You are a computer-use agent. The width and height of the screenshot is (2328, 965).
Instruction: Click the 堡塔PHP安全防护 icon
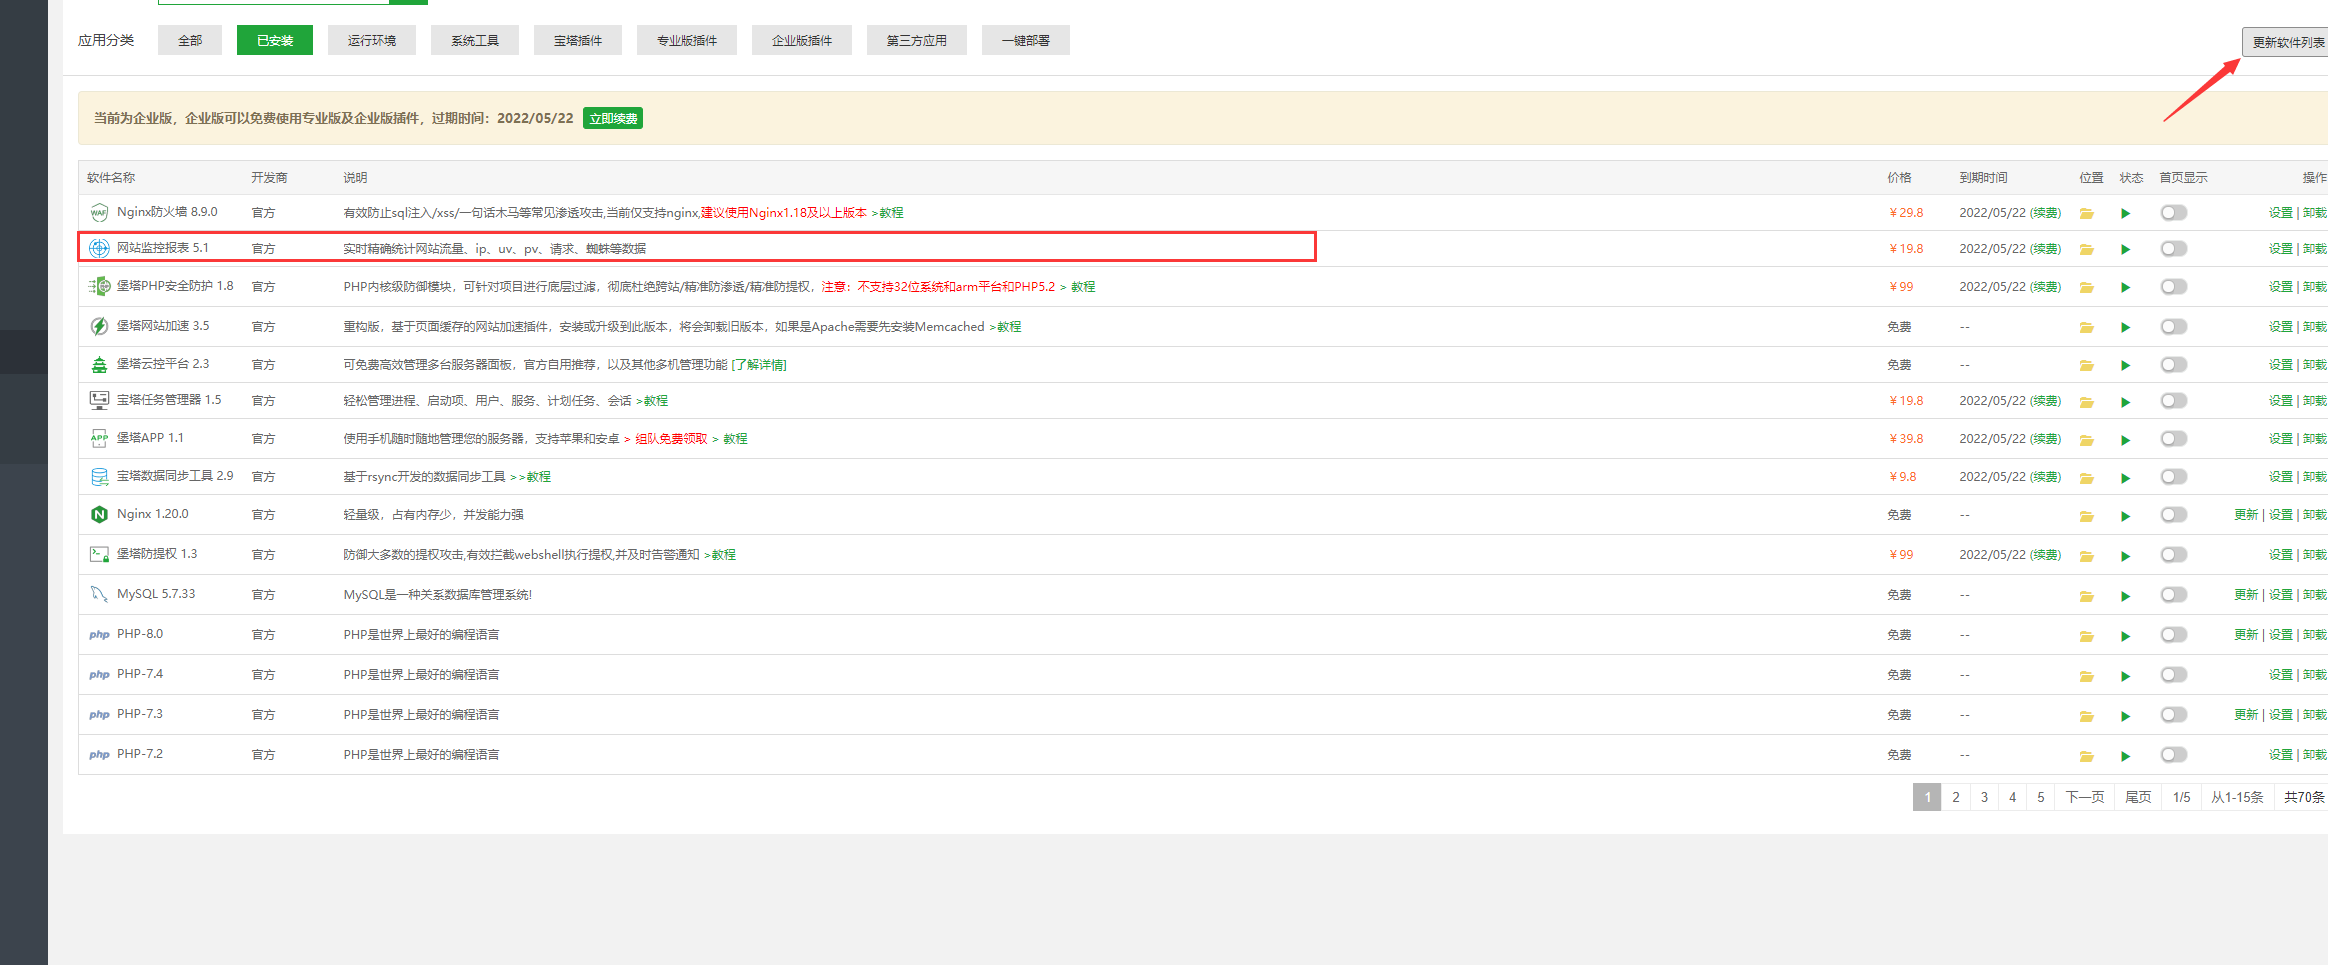[x=99, y=286]
